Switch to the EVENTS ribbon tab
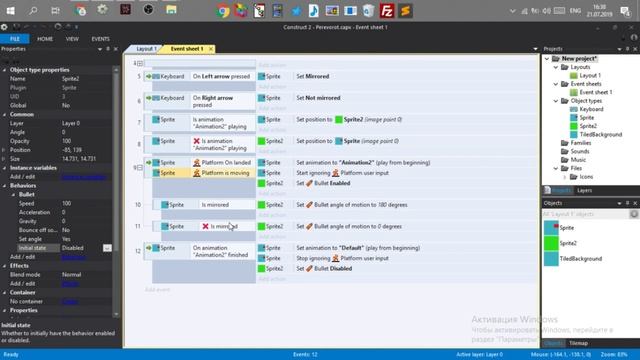Image resolution: width=640 pixels, height=360 pixels. tap(100, 39)
